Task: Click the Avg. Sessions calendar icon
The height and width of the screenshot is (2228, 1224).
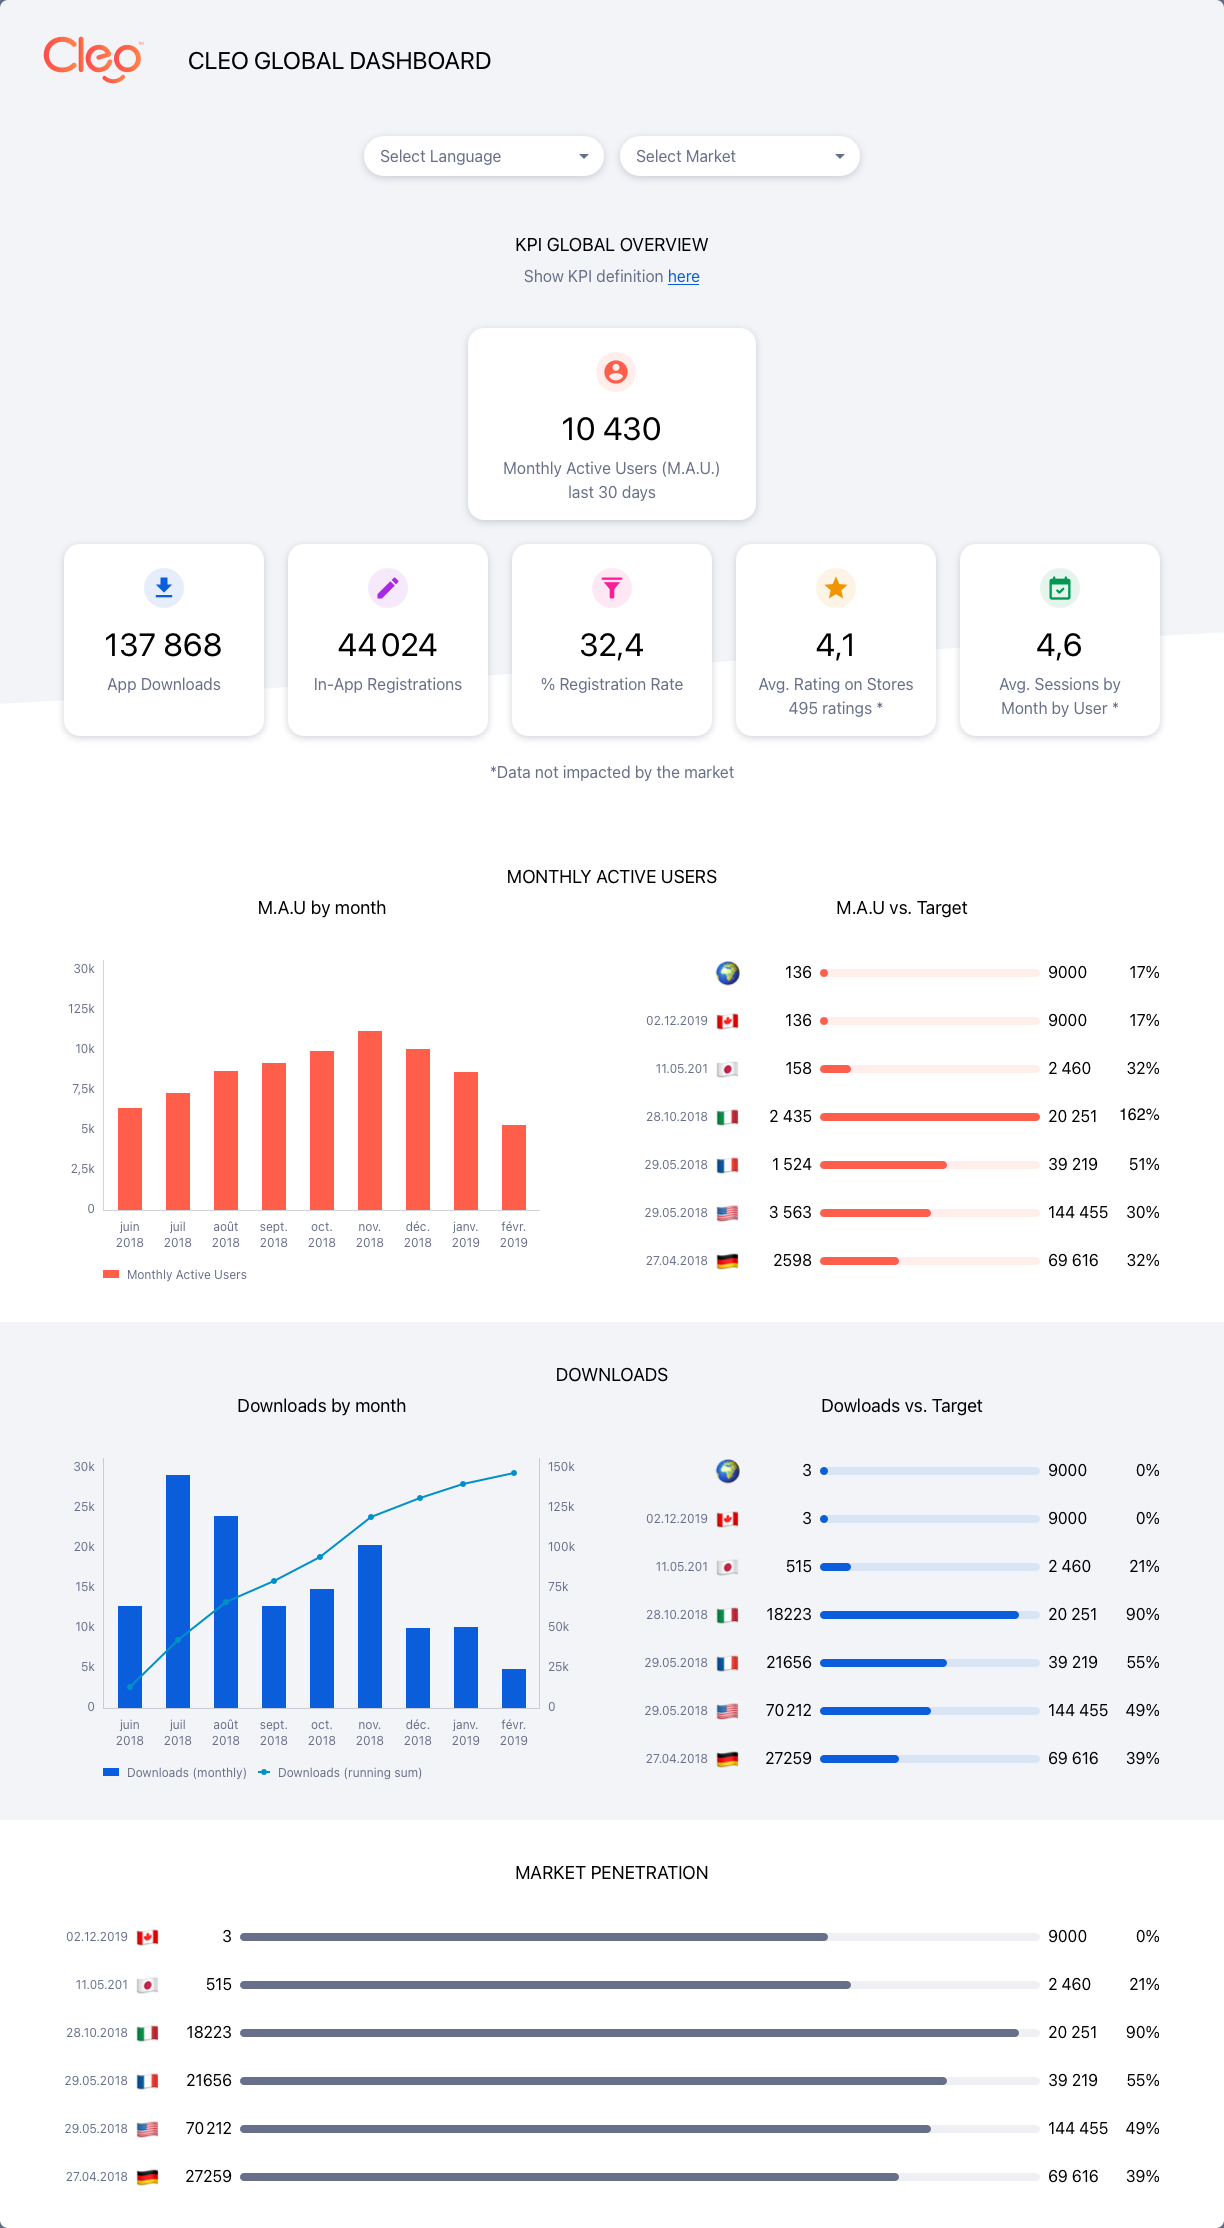Action: [x=1060, y=588]
